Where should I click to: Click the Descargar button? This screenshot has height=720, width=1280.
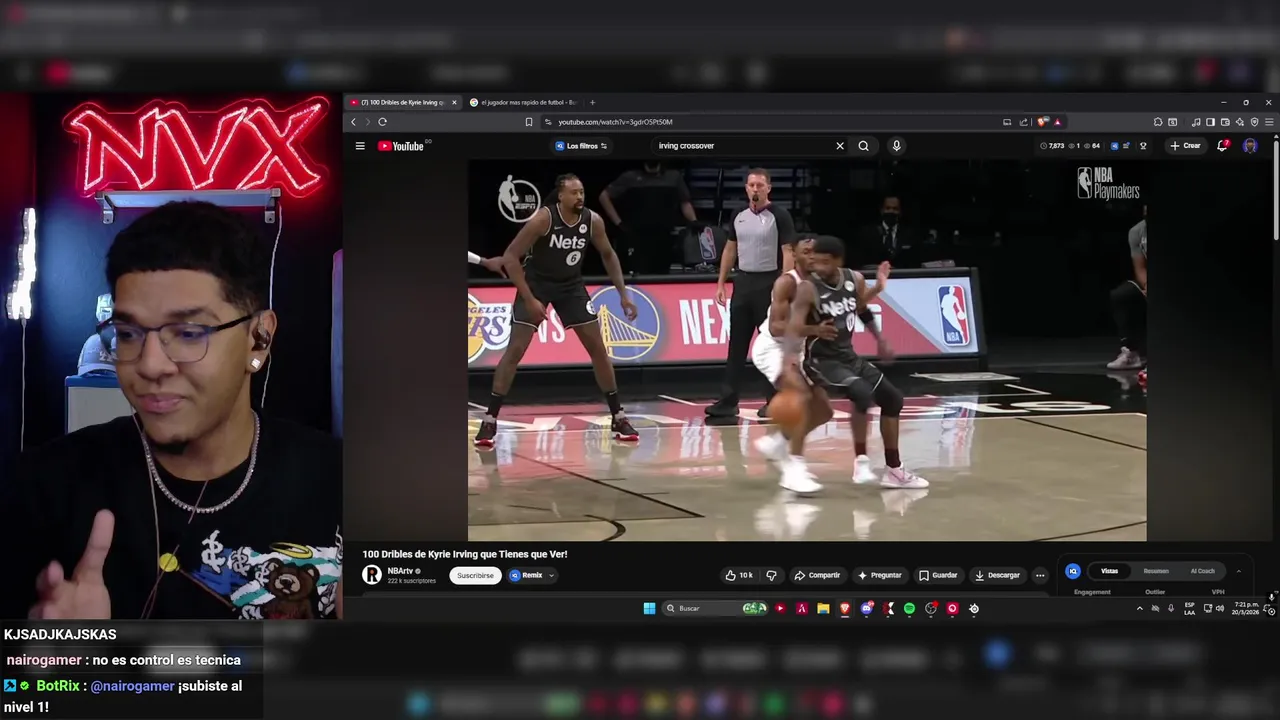coord(997,575)
